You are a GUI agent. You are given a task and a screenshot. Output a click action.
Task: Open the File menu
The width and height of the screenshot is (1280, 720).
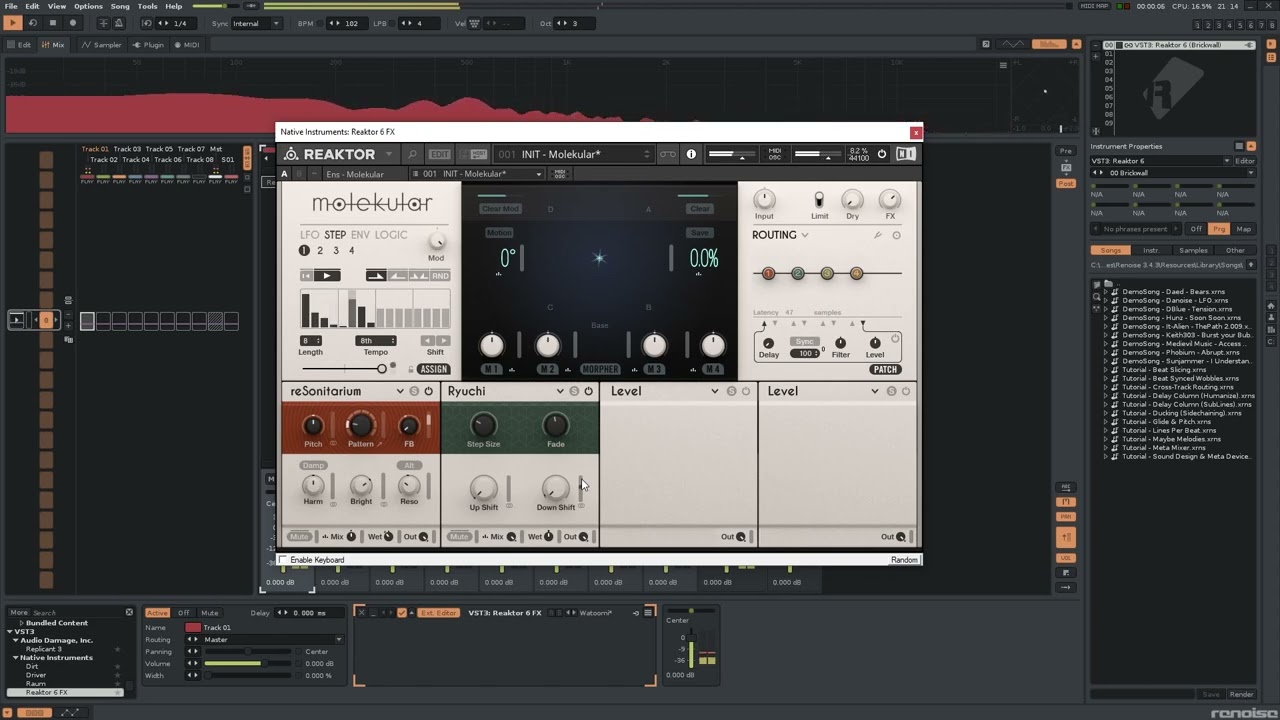(x=10, y=6)
